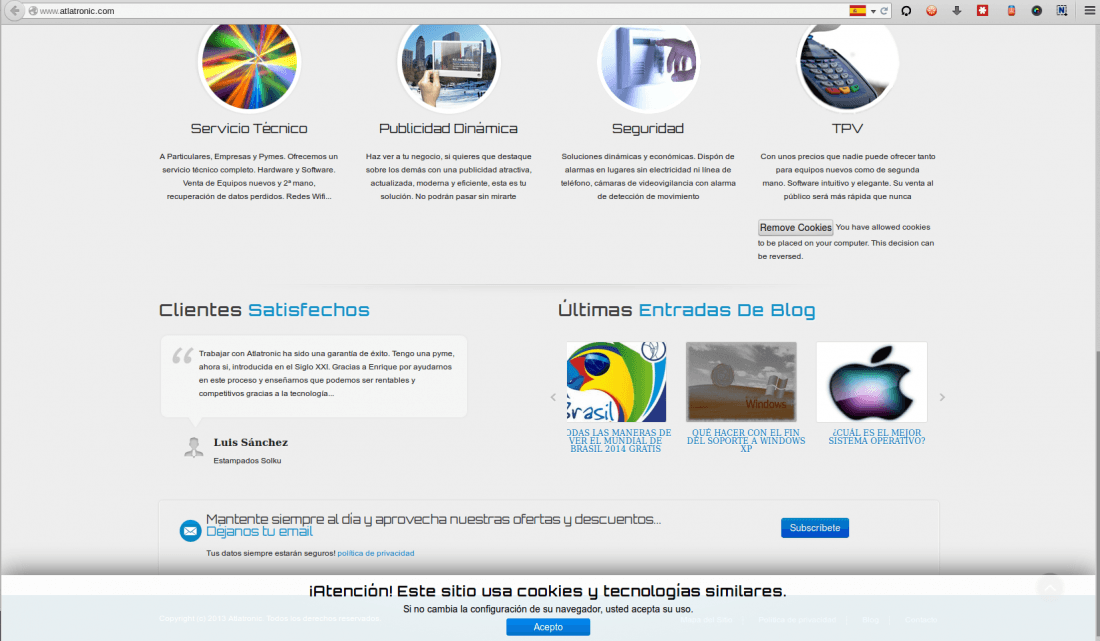Click 'Luis Sánchez' name text
The width and height of the screenshot is (1100, 641).
tap(250, 443)
